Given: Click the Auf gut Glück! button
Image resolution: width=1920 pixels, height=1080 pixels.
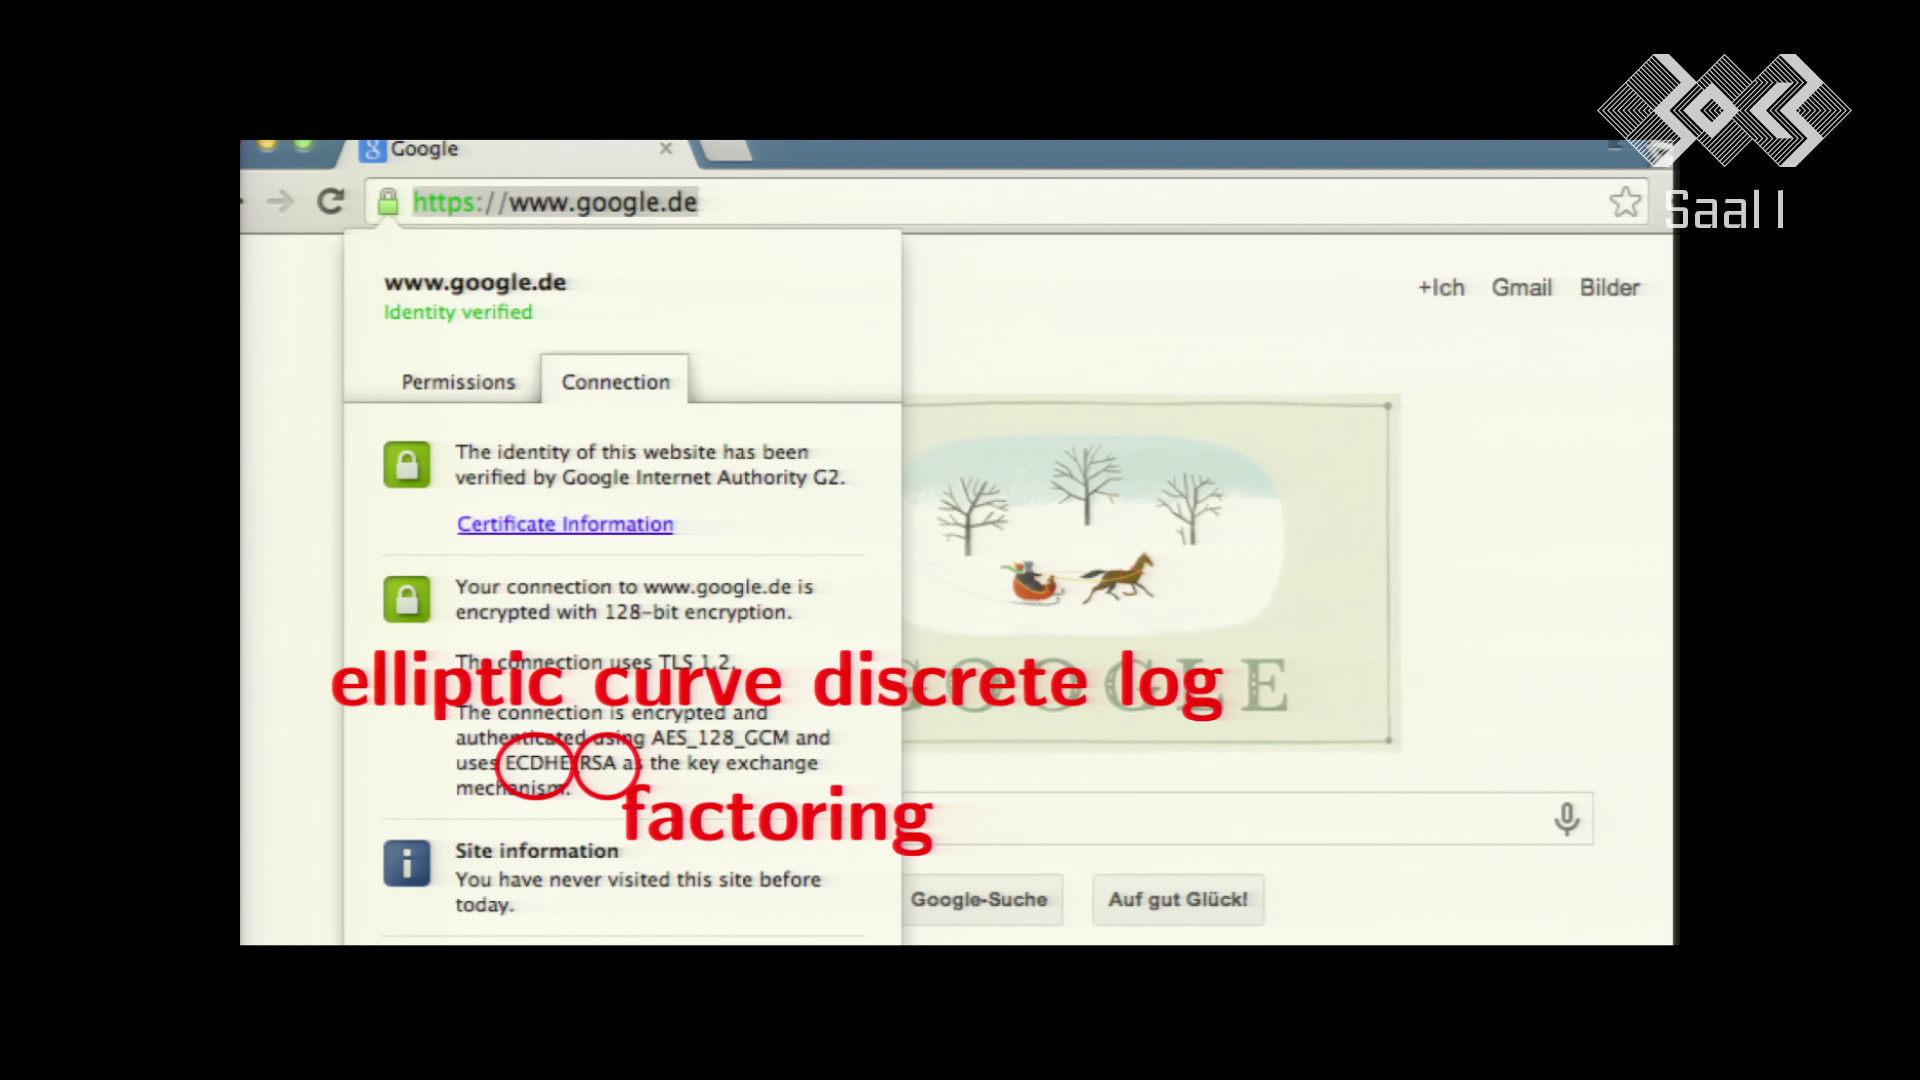Looking at the screenshot, I should 1178,900.
